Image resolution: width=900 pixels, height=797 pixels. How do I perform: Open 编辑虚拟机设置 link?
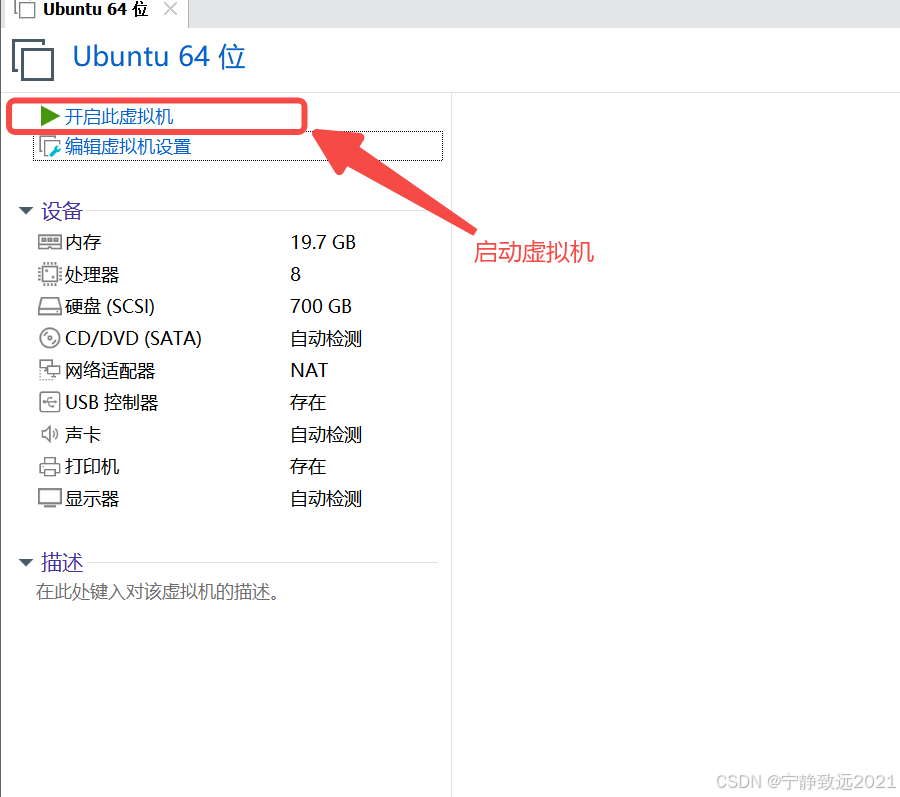click(x=128, y=147)
